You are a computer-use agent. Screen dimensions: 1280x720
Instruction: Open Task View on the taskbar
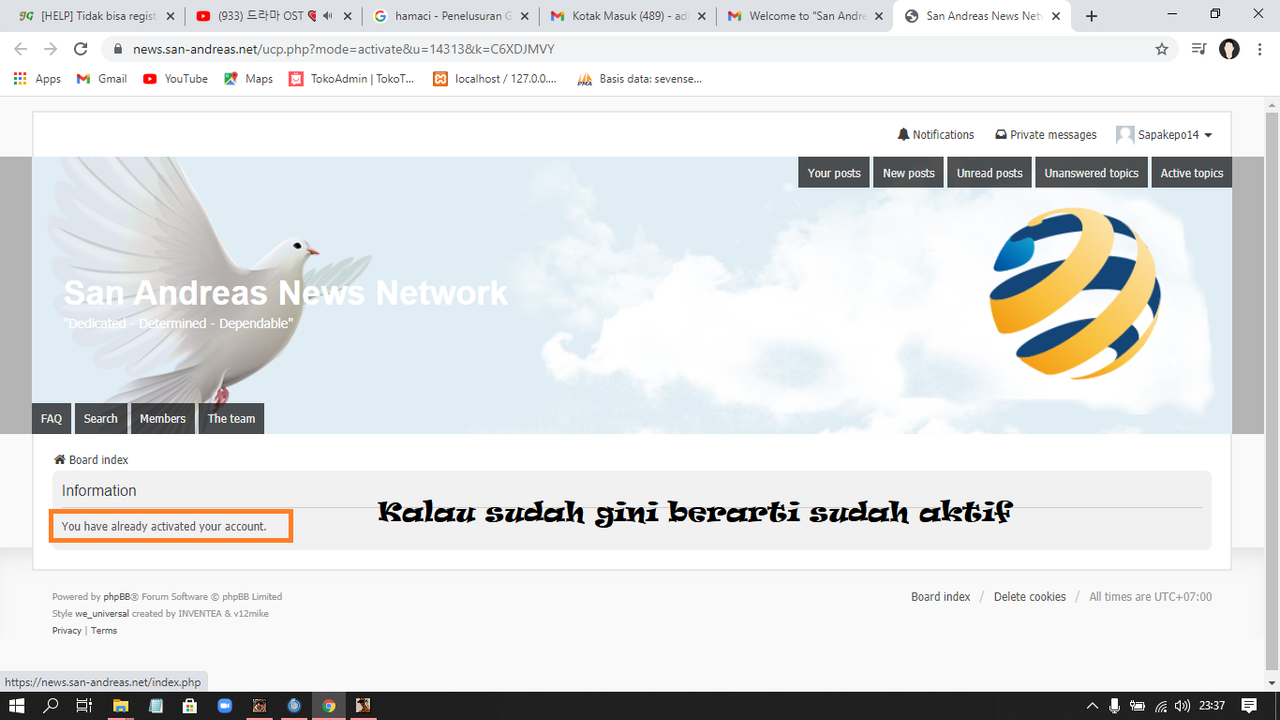point(85,706)
